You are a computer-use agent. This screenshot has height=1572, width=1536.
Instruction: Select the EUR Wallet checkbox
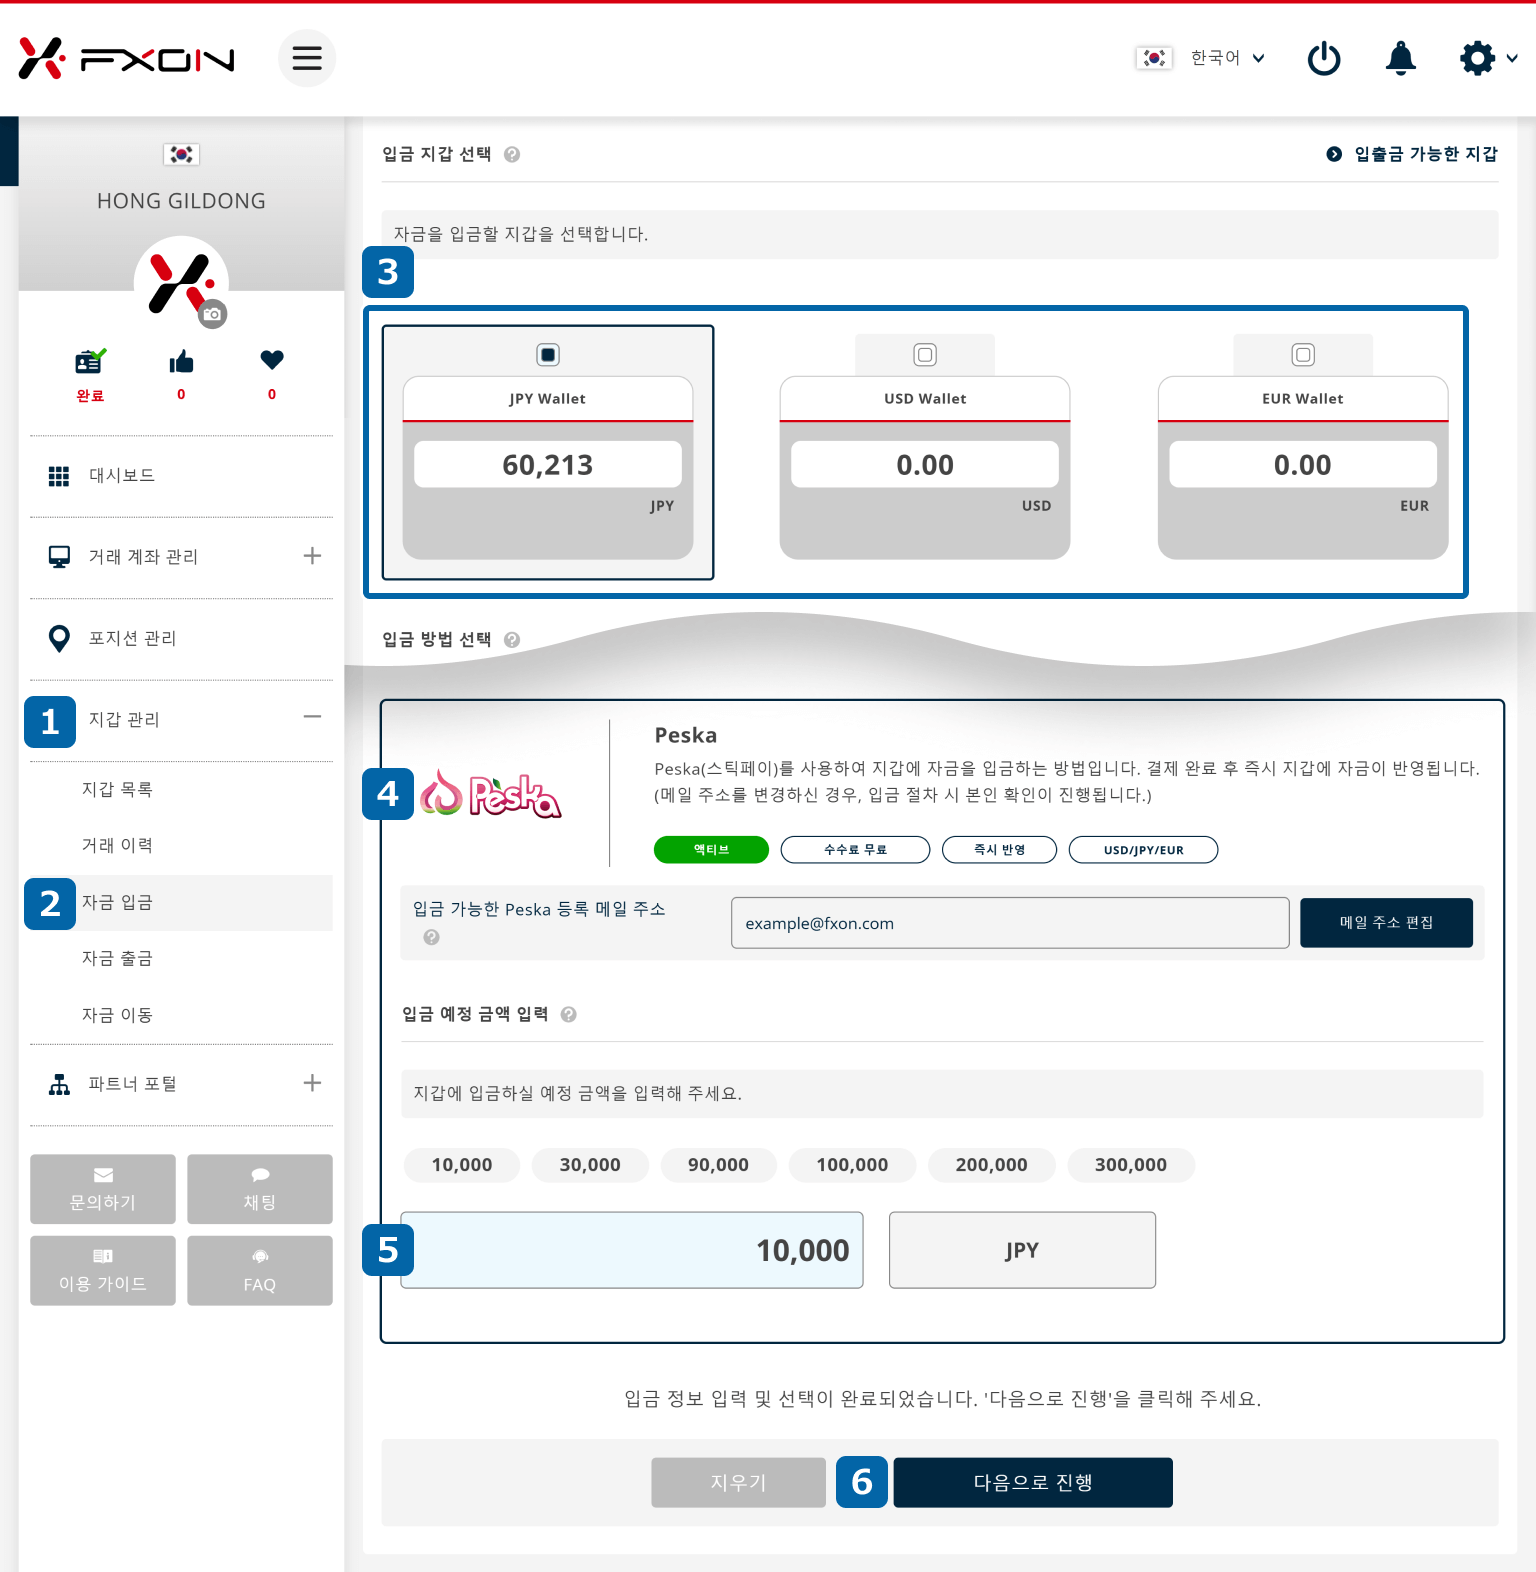tap(1303, 355)
